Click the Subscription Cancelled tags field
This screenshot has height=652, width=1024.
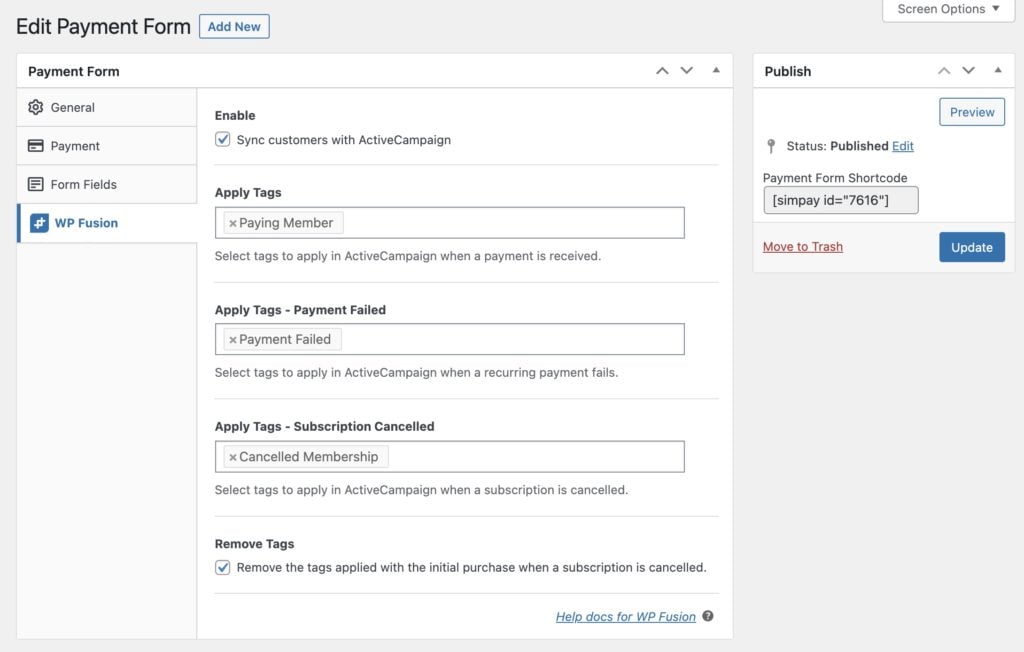pyautogui.click(x=449, y=457)
